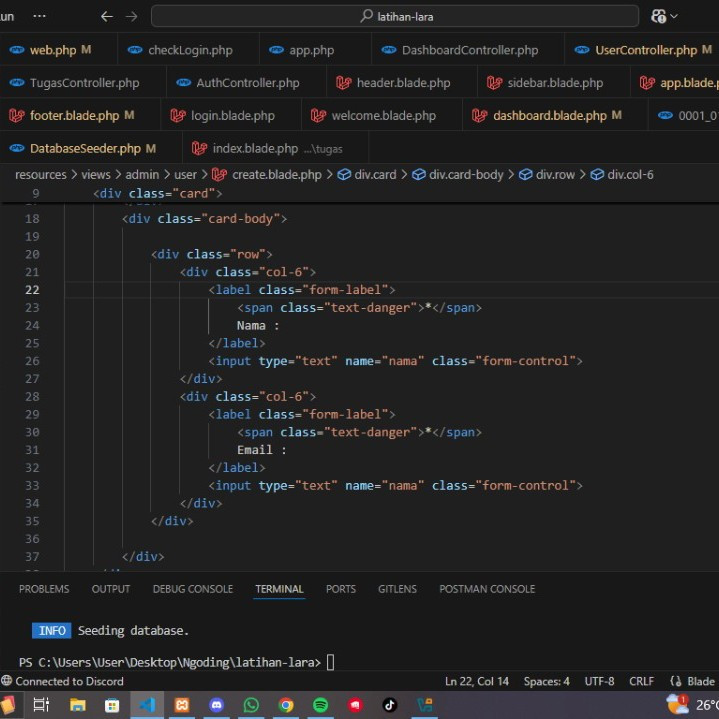Click the more menu ellipsis in title bar
Viewport: 719px width, 719px height.
[39, 16]
